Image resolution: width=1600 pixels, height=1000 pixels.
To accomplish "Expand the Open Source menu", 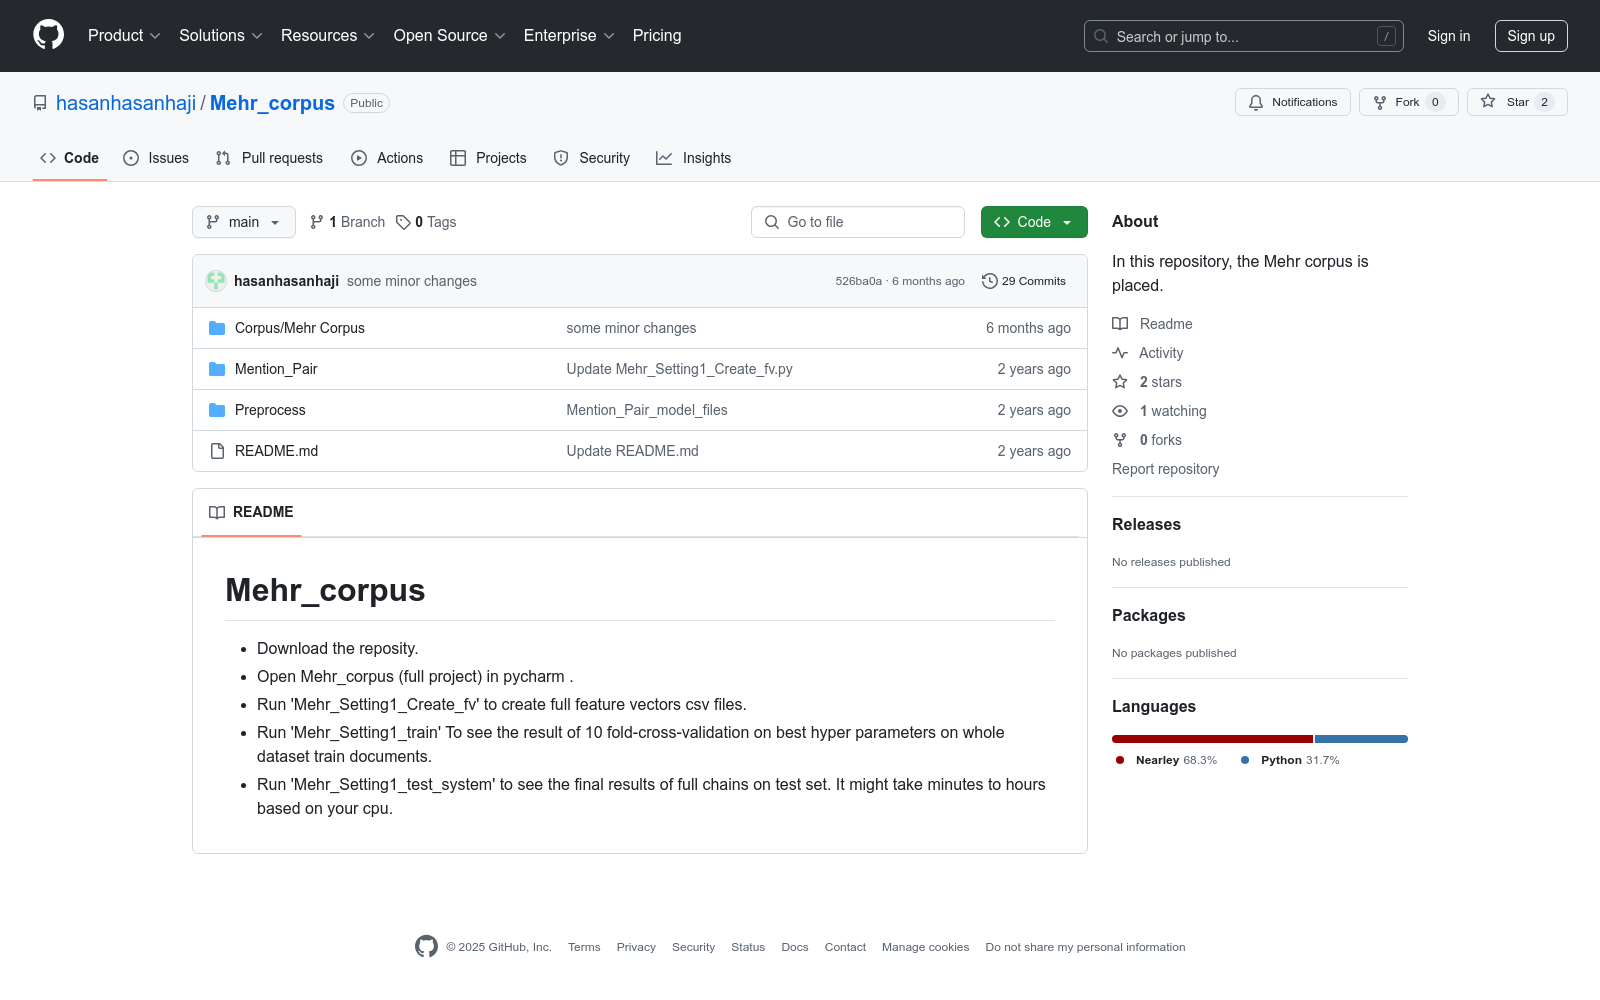I will [x=450, y=35].
